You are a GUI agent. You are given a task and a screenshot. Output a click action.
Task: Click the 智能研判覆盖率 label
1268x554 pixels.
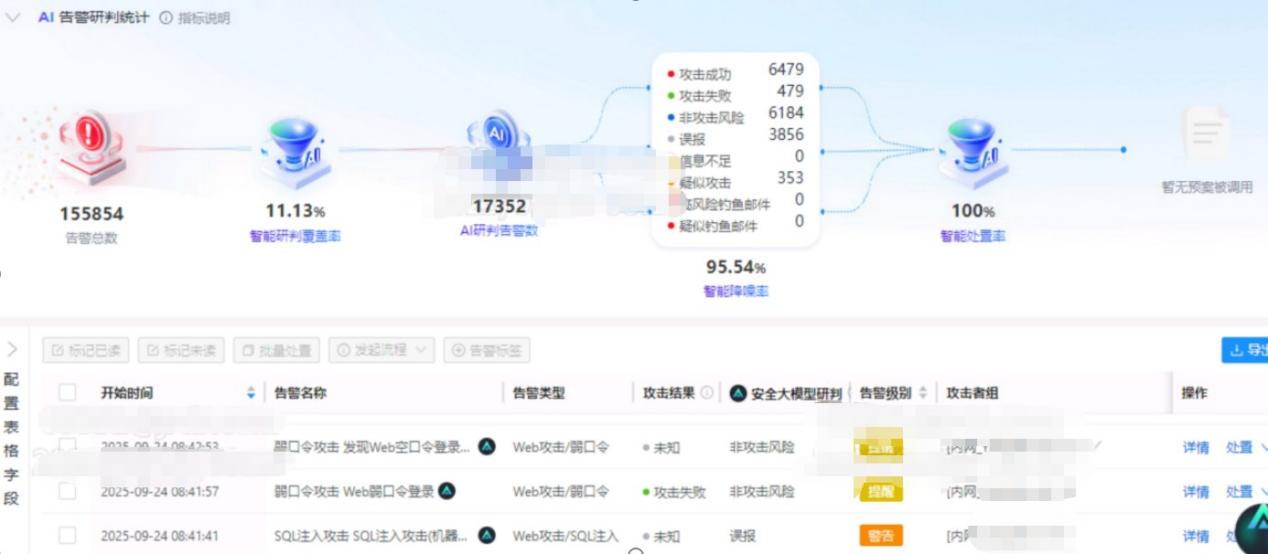pos(295,237)
